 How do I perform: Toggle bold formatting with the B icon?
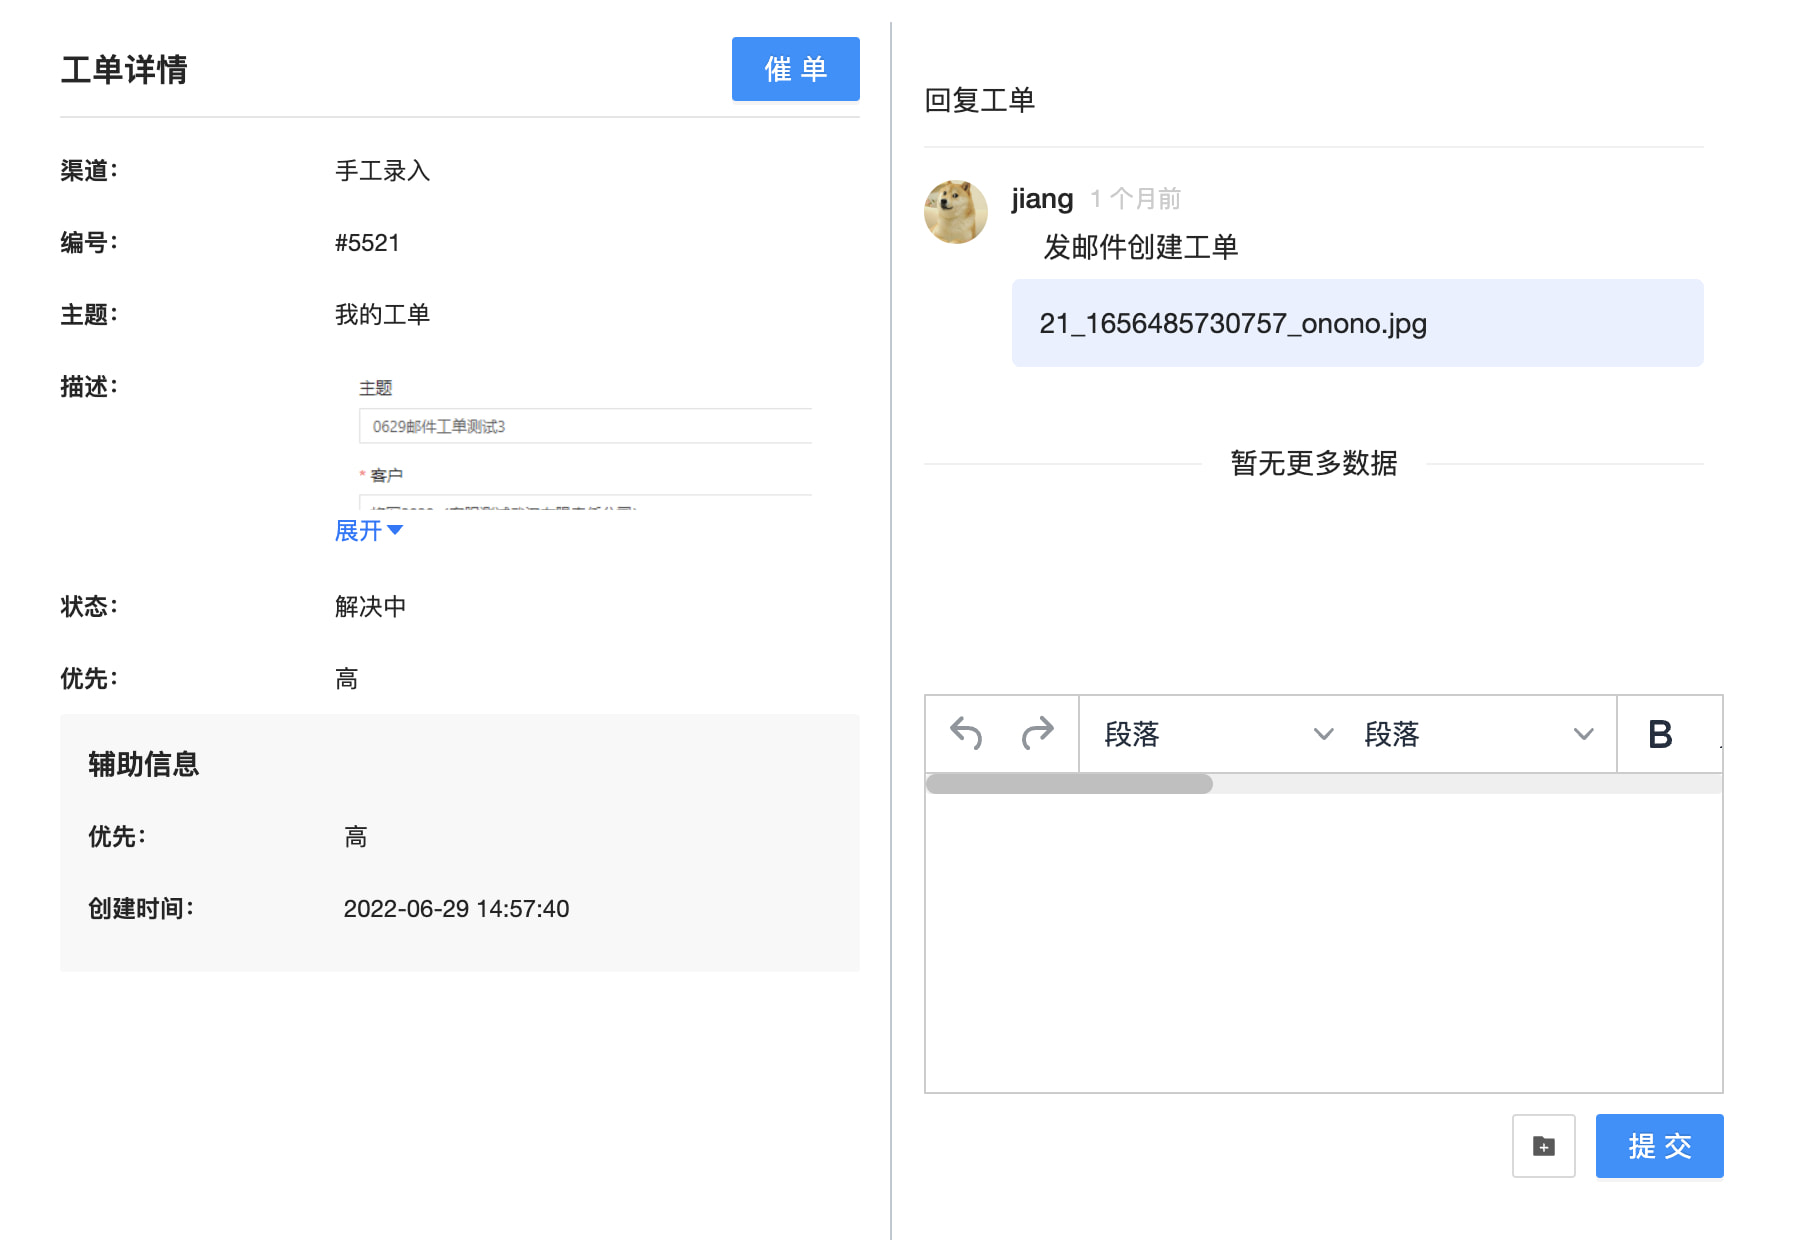[1660, 734]
